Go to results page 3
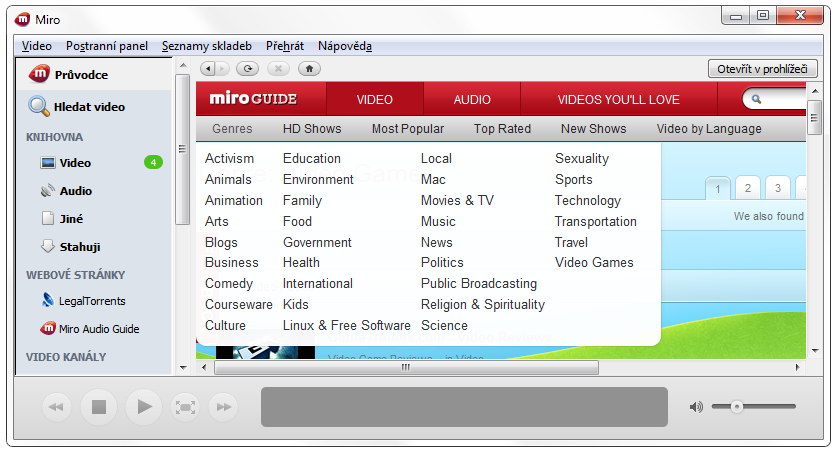 click(x=778, y=188)
